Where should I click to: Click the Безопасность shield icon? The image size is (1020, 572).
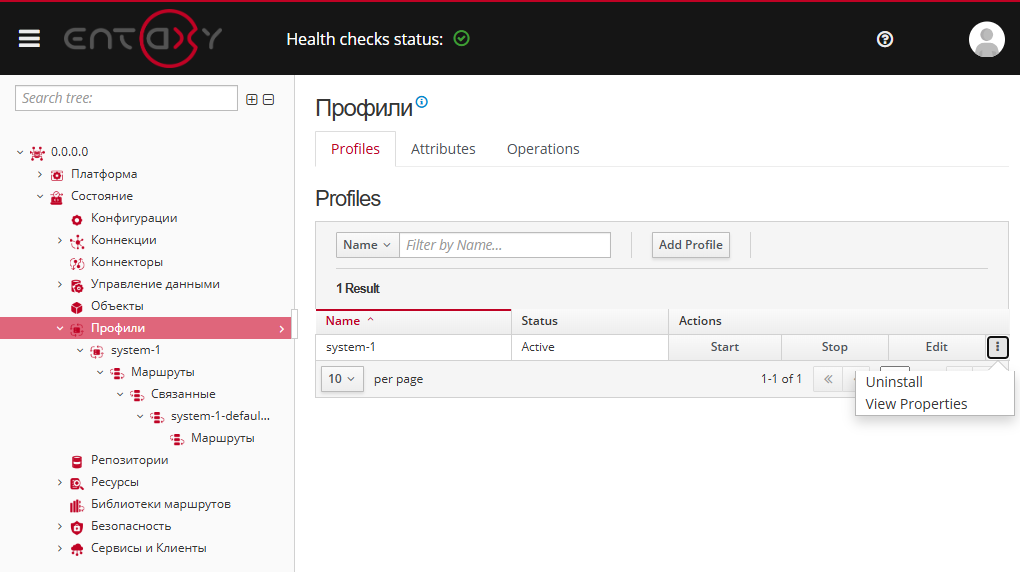click(77, 527)
